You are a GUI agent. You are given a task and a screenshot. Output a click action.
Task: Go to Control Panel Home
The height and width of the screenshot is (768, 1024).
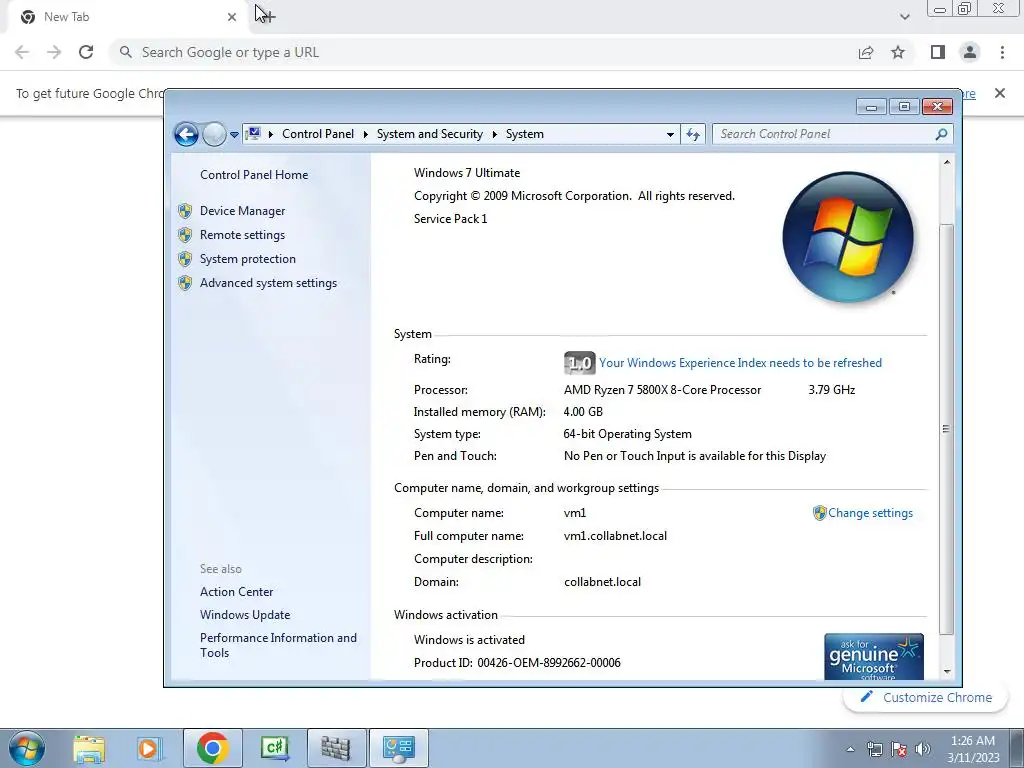(x=254, y=175)
